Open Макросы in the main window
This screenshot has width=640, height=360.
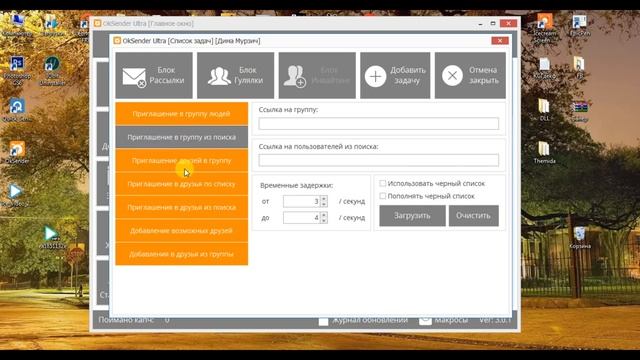[444, 320]
